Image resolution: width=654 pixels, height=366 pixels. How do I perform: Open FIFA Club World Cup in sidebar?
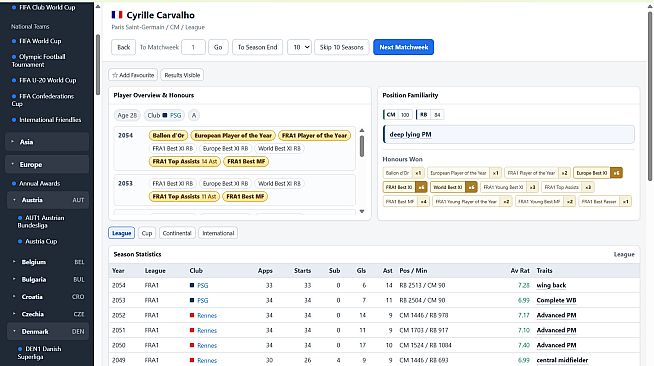pyautogui.click(x=47, y=7)
